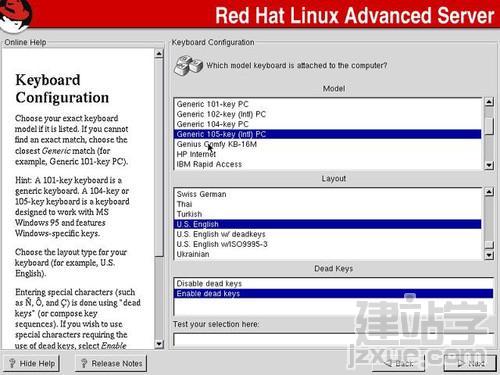Click the Layout list scroll-down arrow
The image size is (500, 375).
coord(489,255)
